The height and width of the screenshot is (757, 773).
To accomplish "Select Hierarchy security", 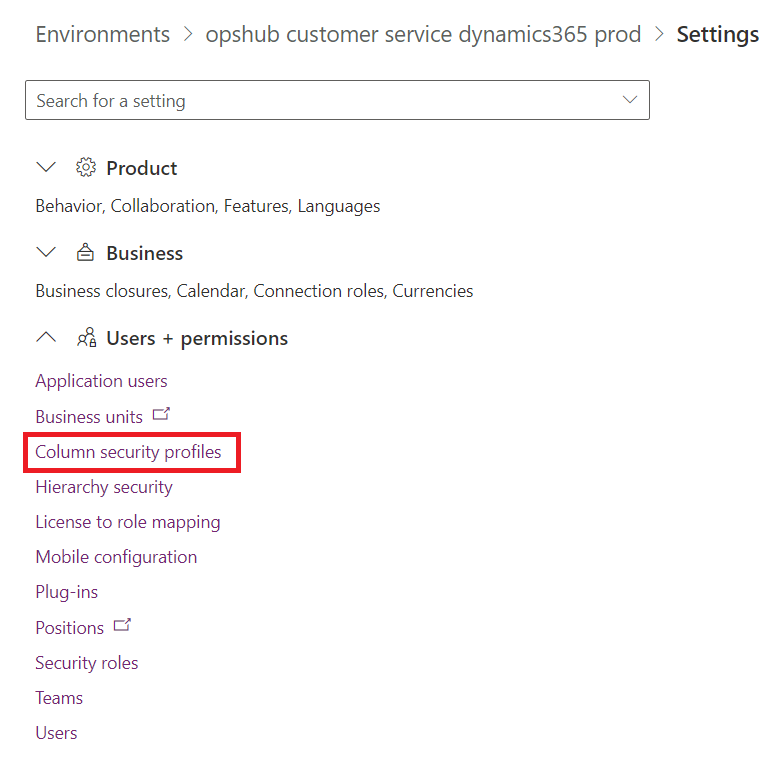I will pyautogui.click(x=104, y=487).
